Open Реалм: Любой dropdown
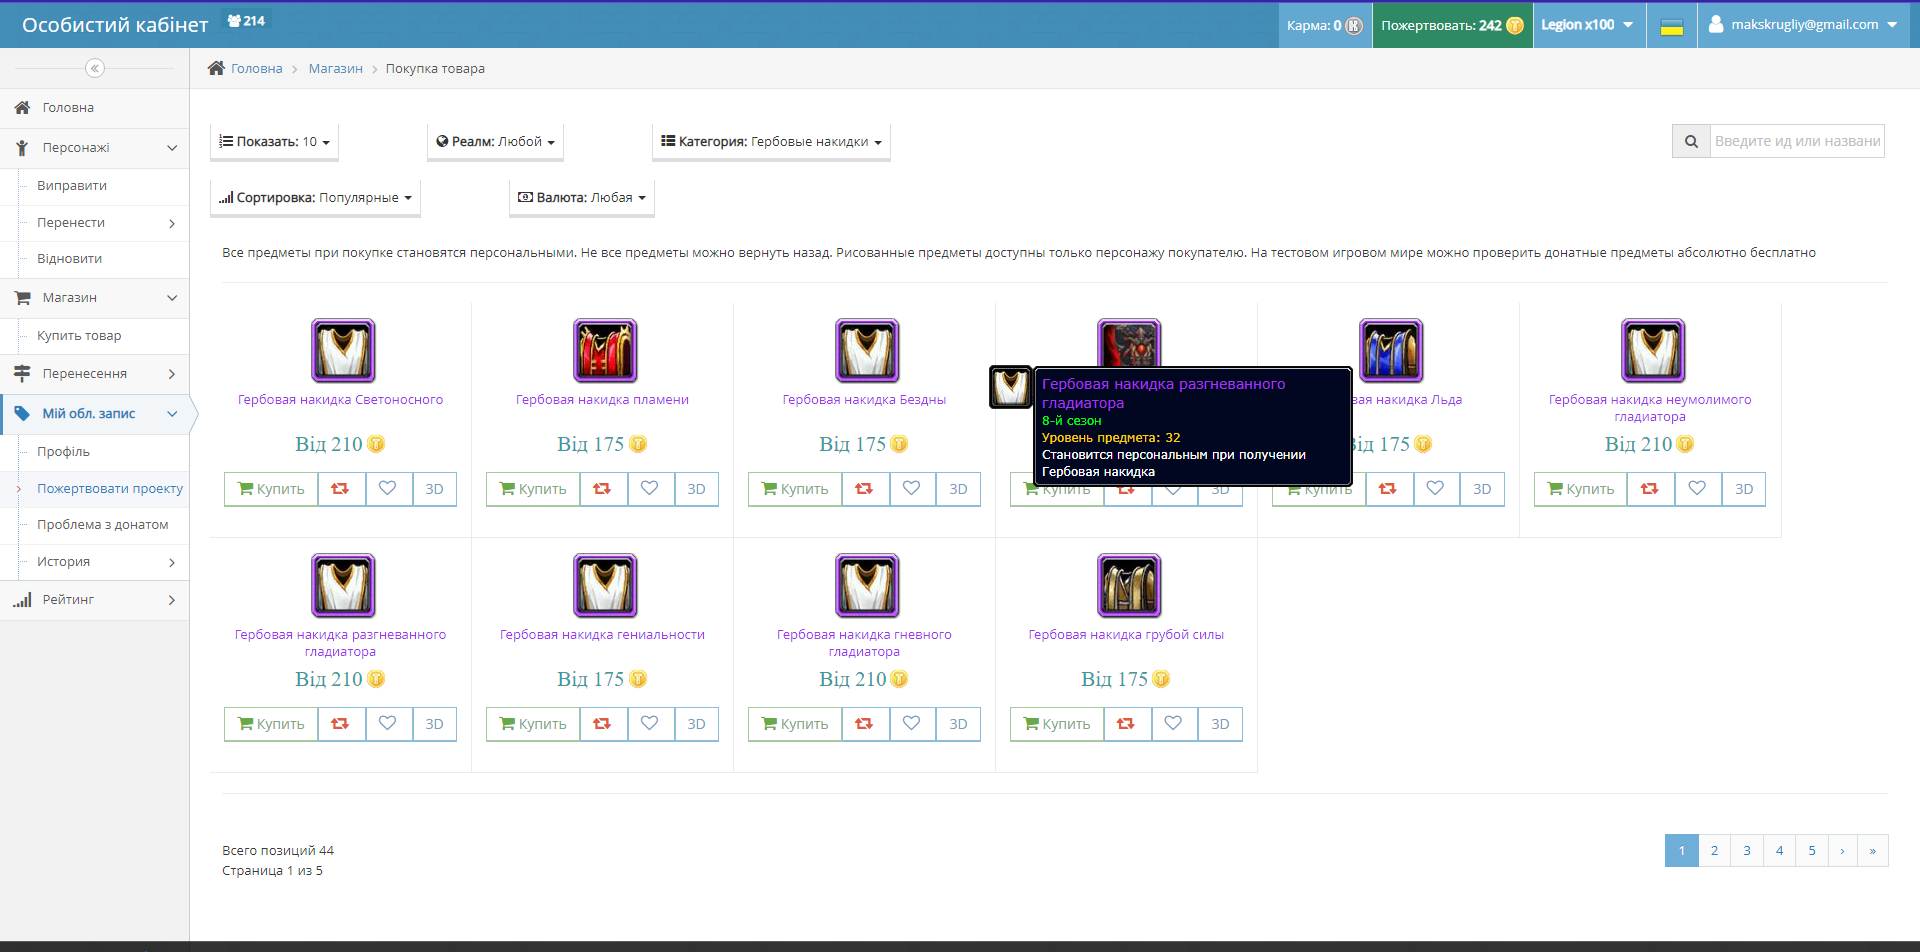The width and height of the screenshot is (1920, 952). coord(496,142)
